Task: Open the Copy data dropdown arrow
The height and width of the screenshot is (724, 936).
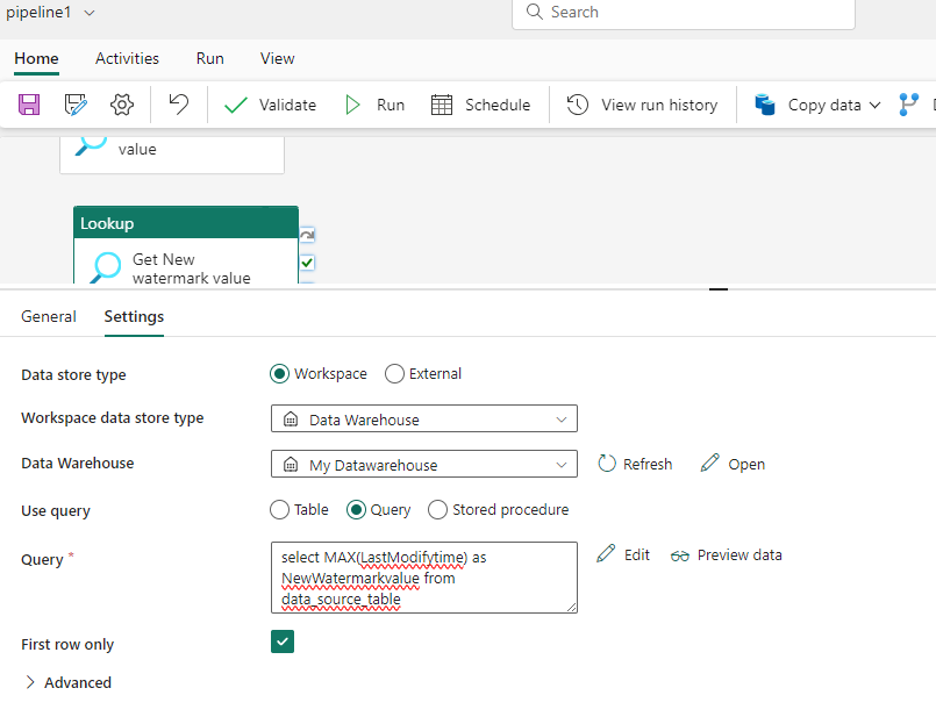Action: [x=875, y=105]
